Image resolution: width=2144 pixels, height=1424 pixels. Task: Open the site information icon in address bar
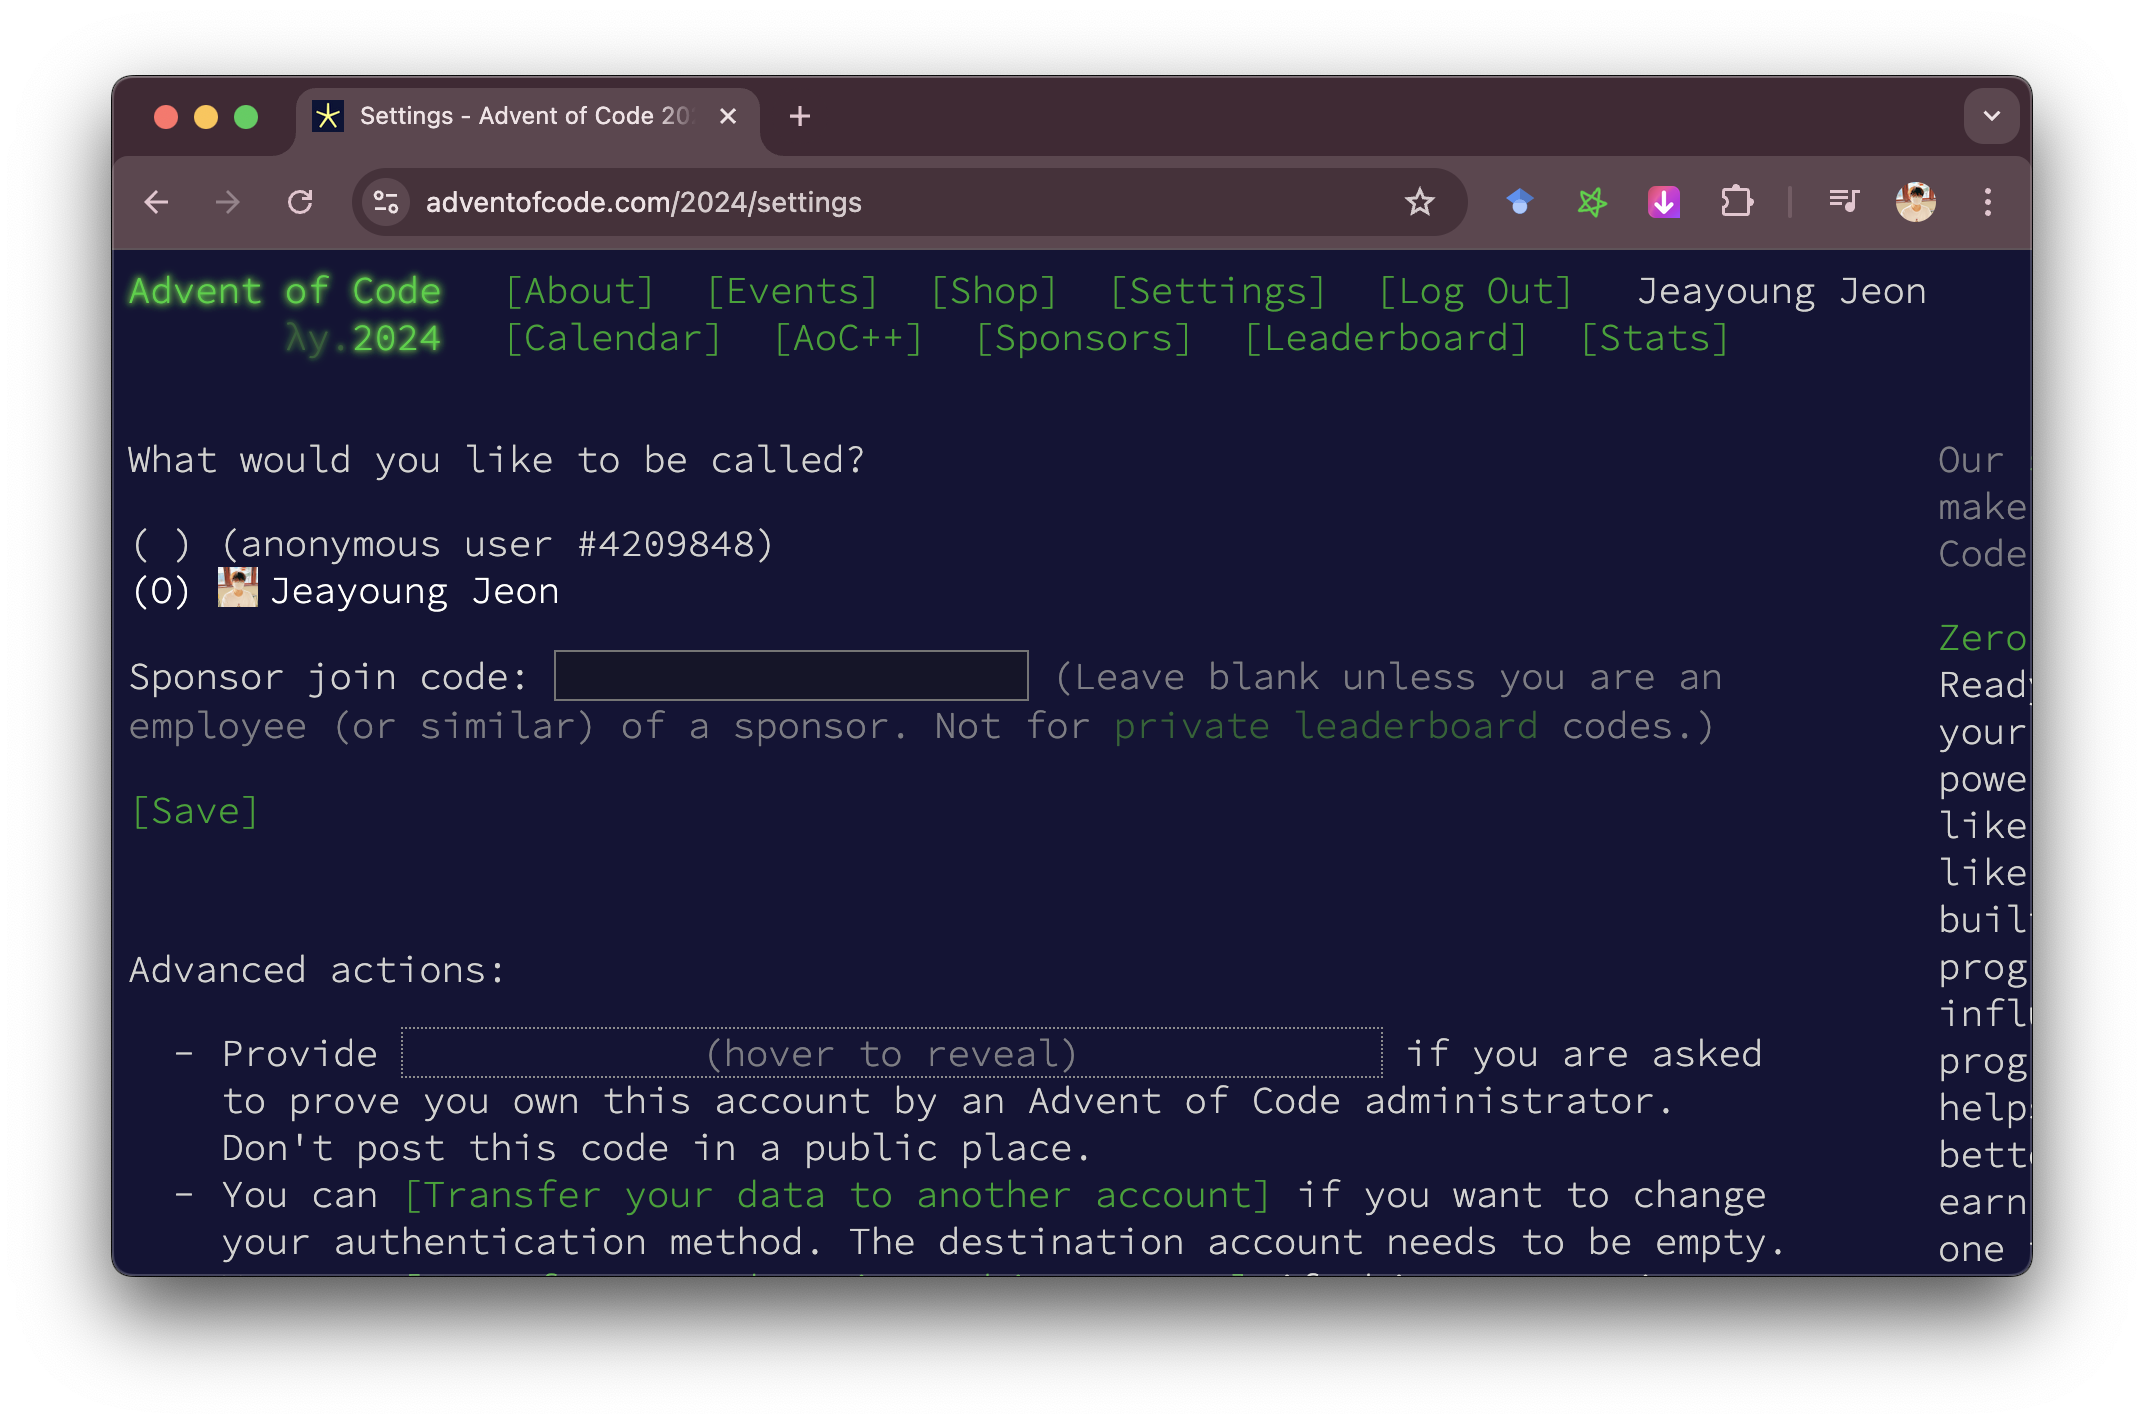[x=386, y=203]
